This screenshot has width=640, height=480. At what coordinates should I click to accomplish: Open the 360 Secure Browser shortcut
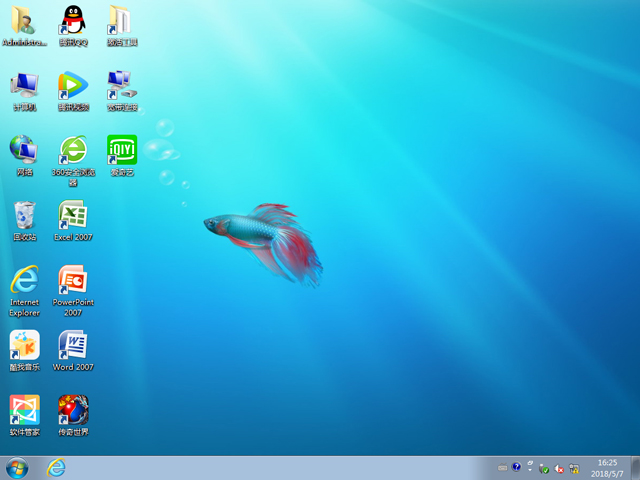(72, 150)
